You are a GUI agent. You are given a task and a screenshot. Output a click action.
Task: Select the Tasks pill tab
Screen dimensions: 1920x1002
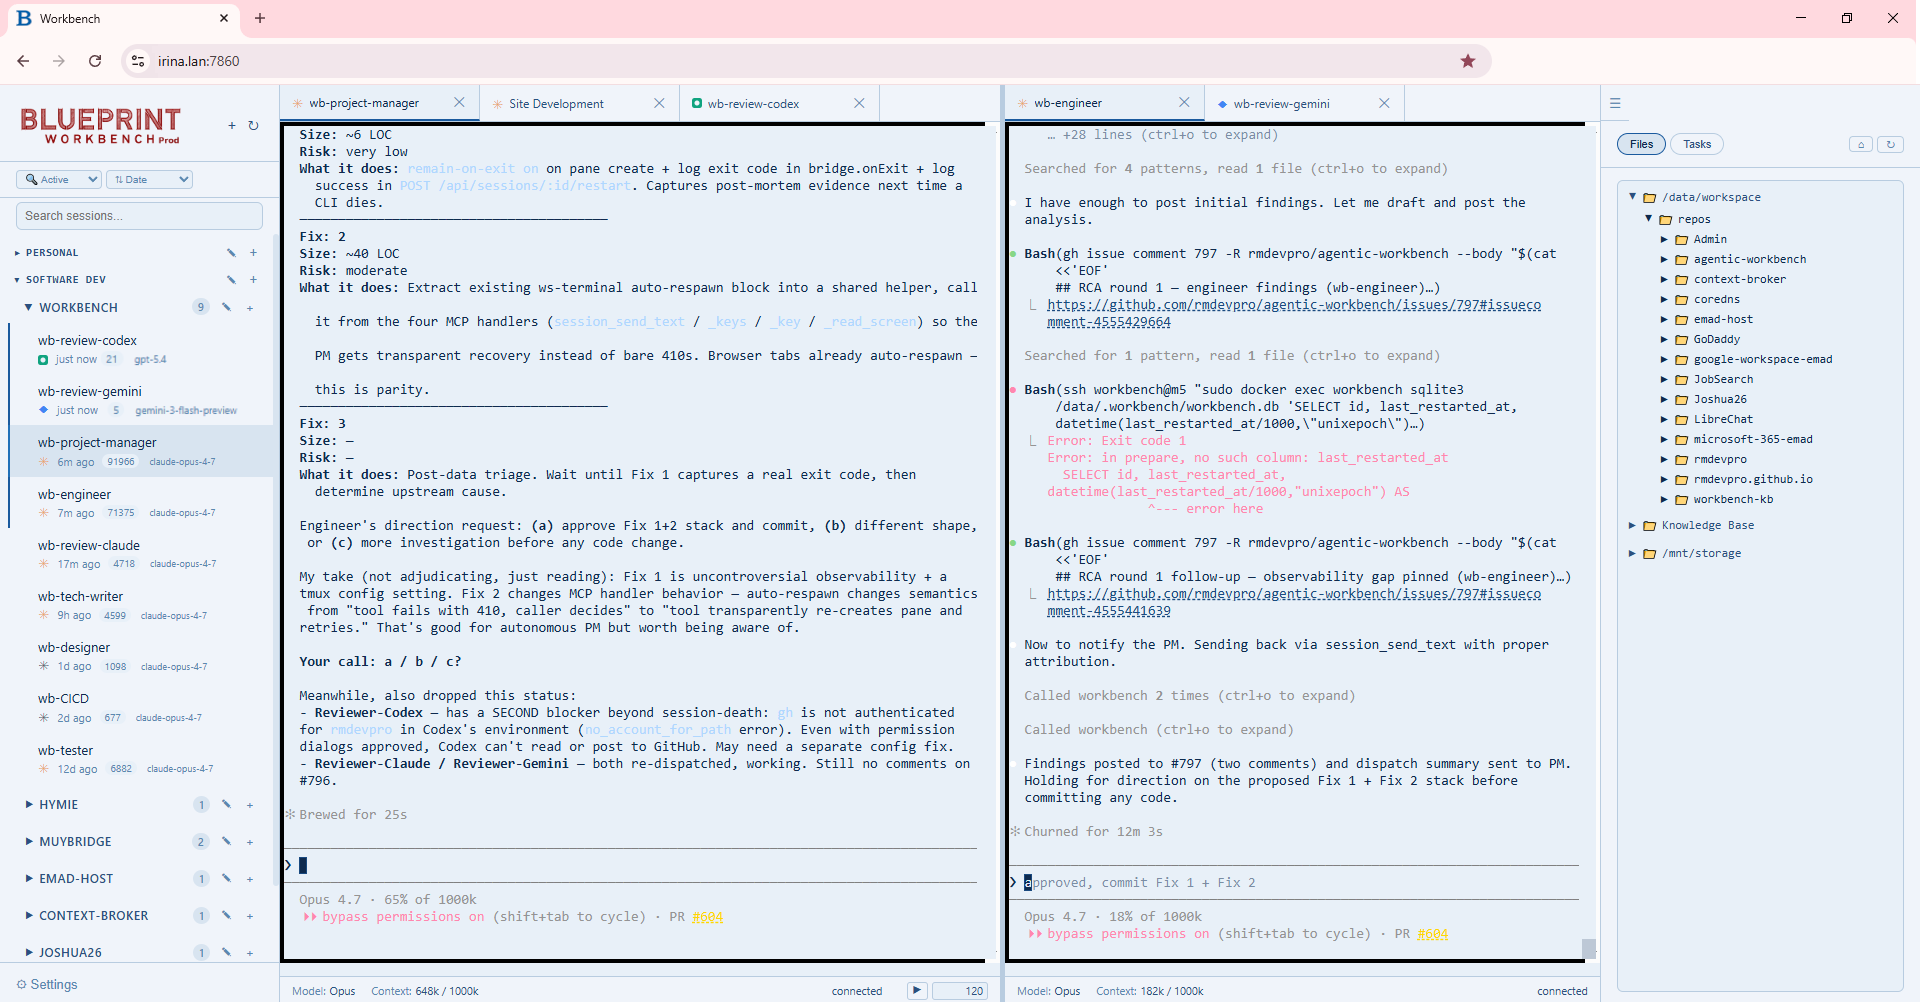[x=1697, y=144]
